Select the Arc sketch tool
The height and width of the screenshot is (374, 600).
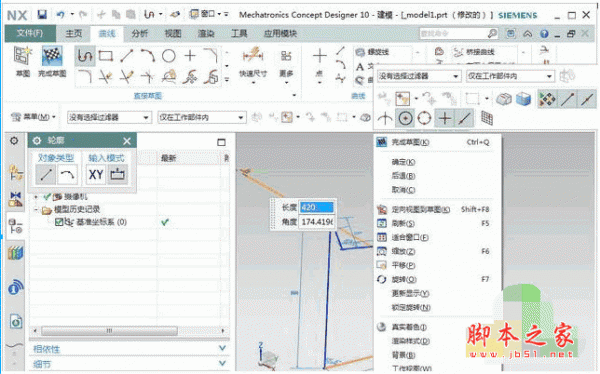147,56
